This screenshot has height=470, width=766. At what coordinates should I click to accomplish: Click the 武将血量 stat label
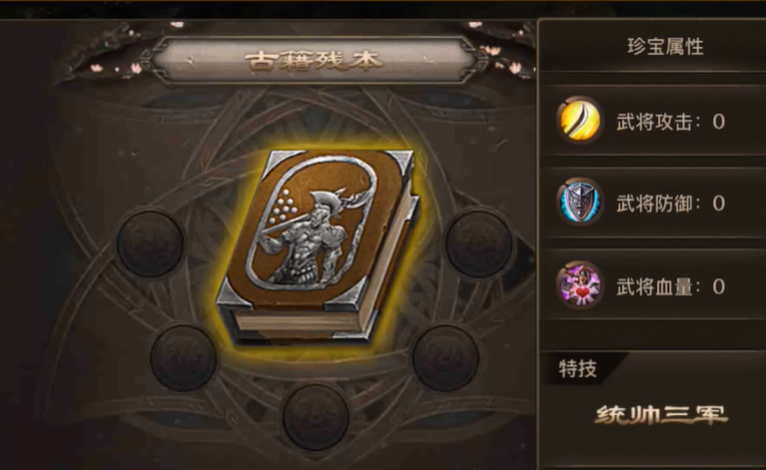click(655, 287)
